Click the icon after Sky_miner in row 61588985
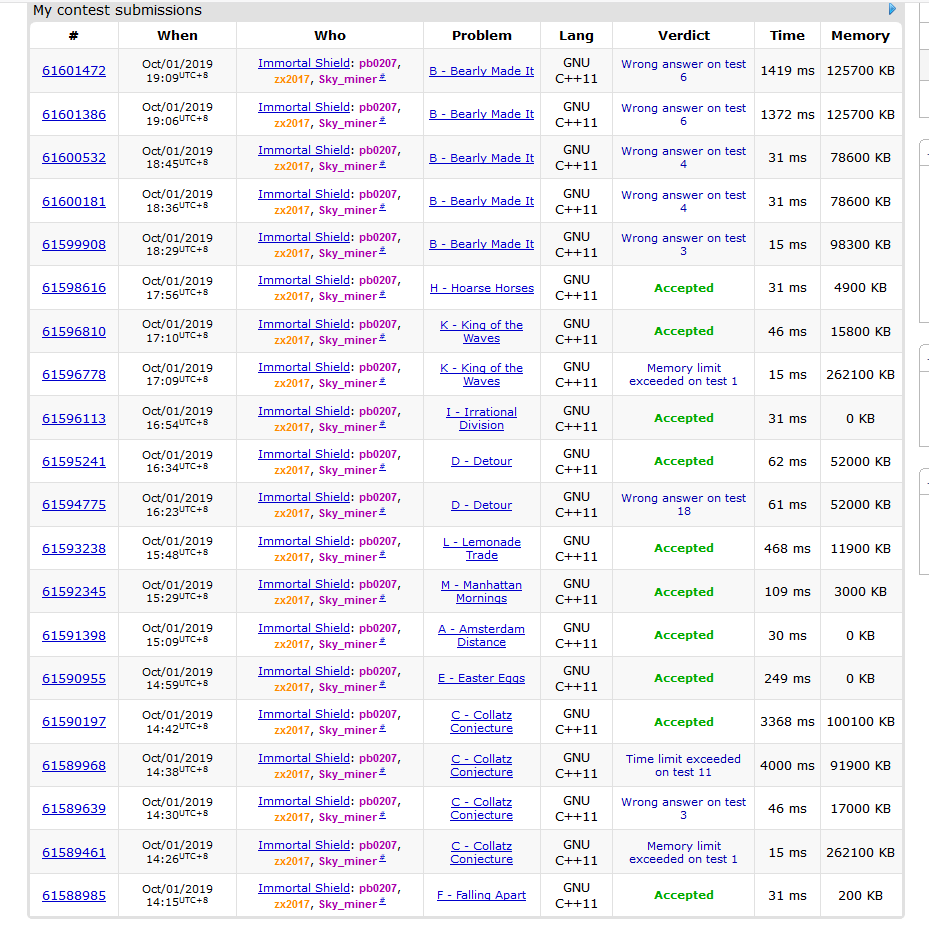The image size is (929, 952). click(383, 902)
